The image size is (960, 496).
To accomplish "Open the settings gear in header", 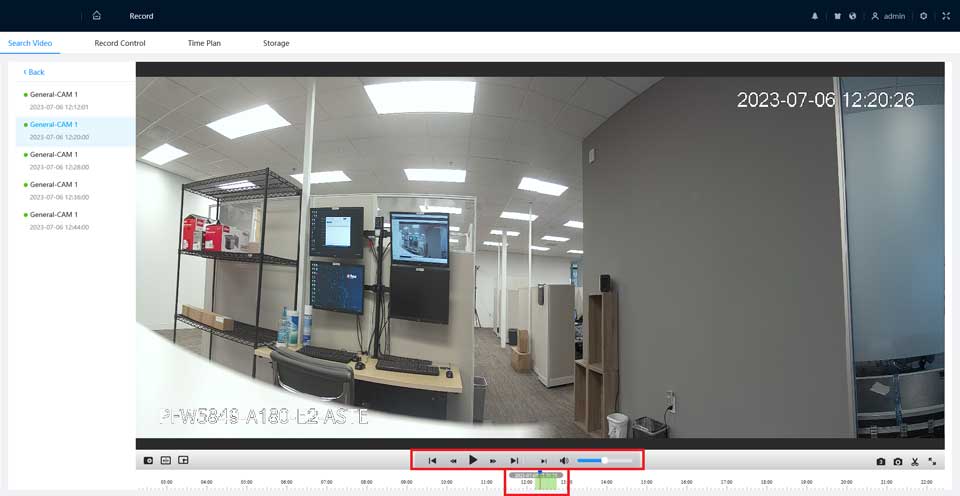I will [923, 16].
